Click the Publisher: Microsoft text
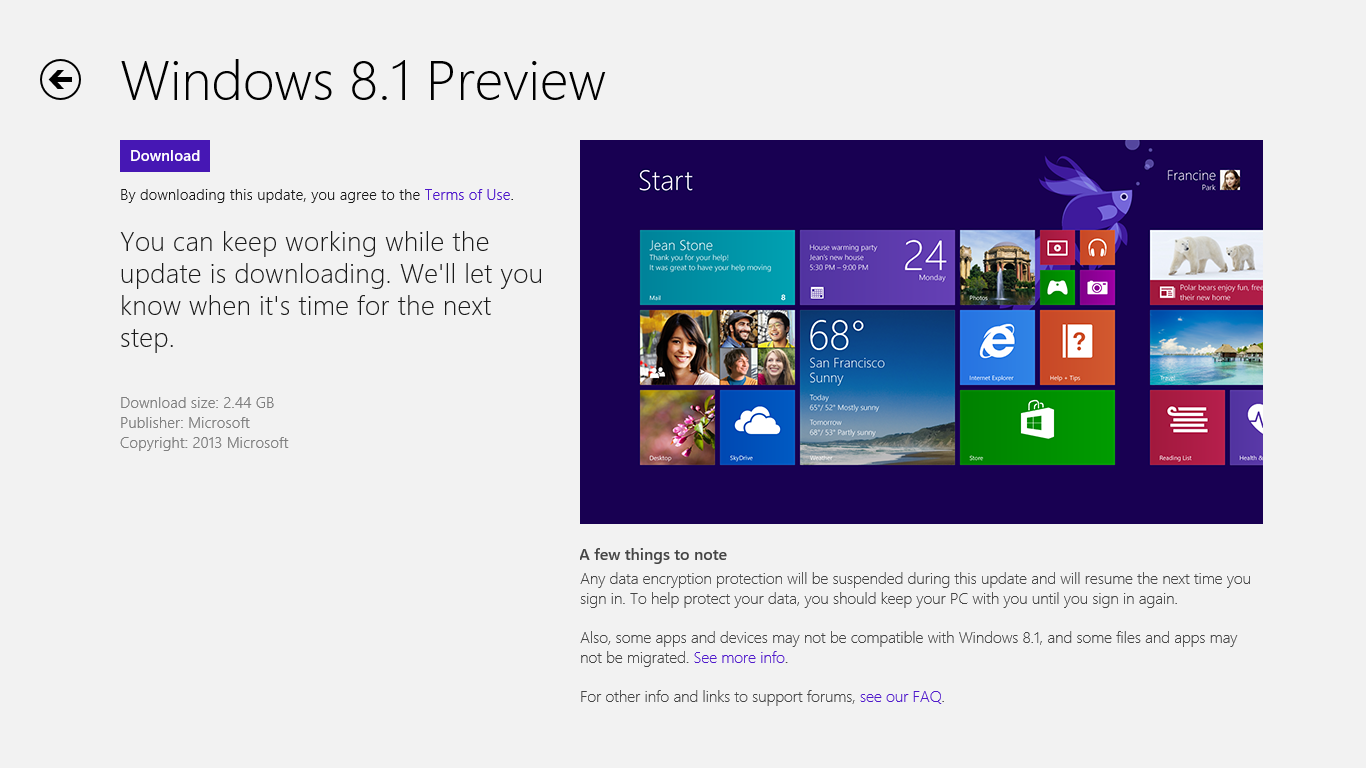 pos(185,423)
